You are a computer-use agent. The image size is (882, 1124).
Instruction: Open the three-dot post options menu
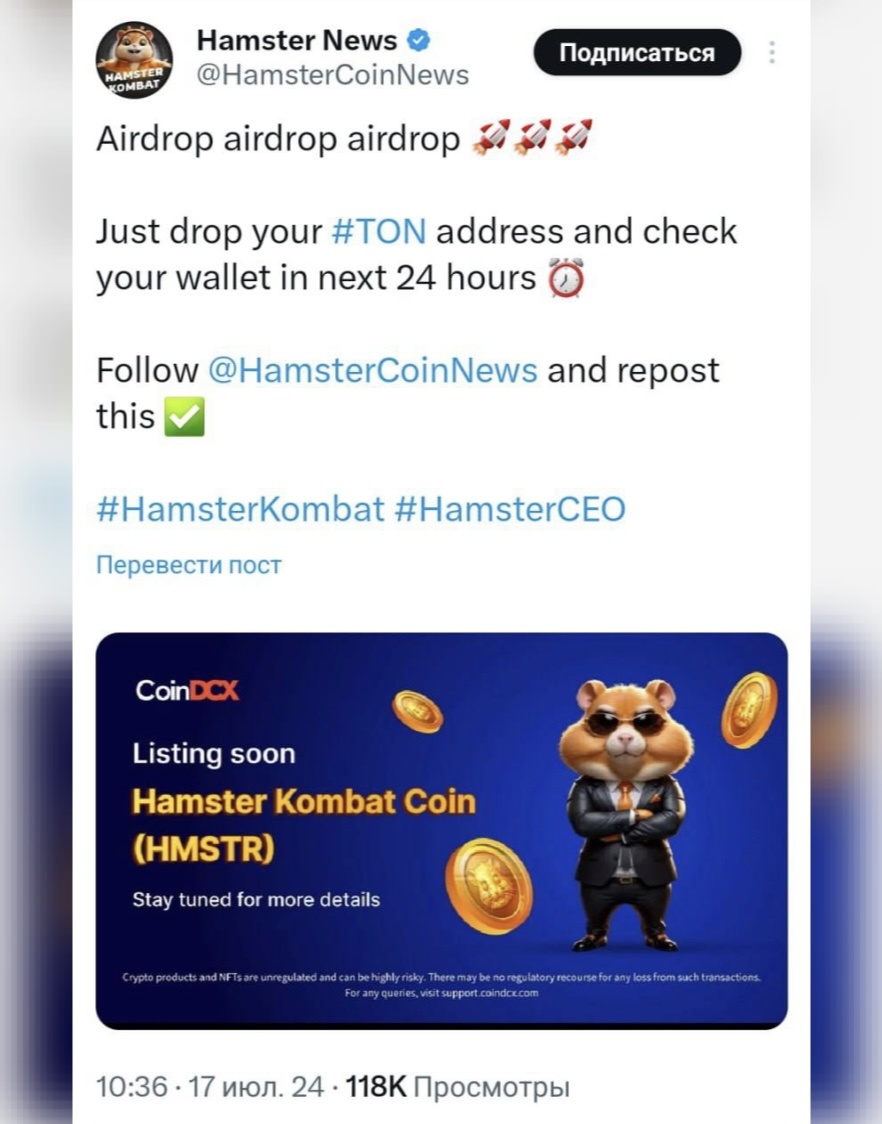click(x=772, y=52)
